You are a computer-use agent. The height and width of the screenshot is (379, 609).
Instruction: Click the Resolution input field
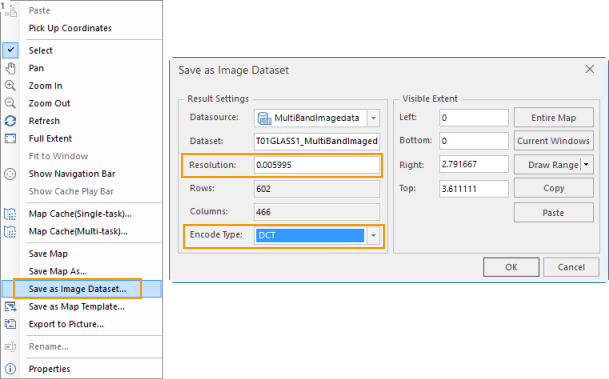pos(317,165)
